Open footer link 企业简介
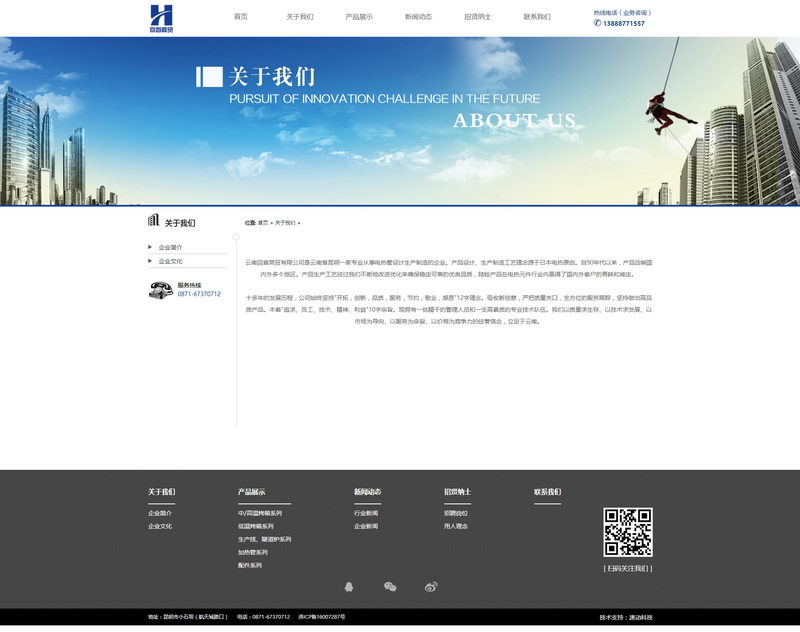The height and width of the screenshot is (632, 800). click(160, 513)
